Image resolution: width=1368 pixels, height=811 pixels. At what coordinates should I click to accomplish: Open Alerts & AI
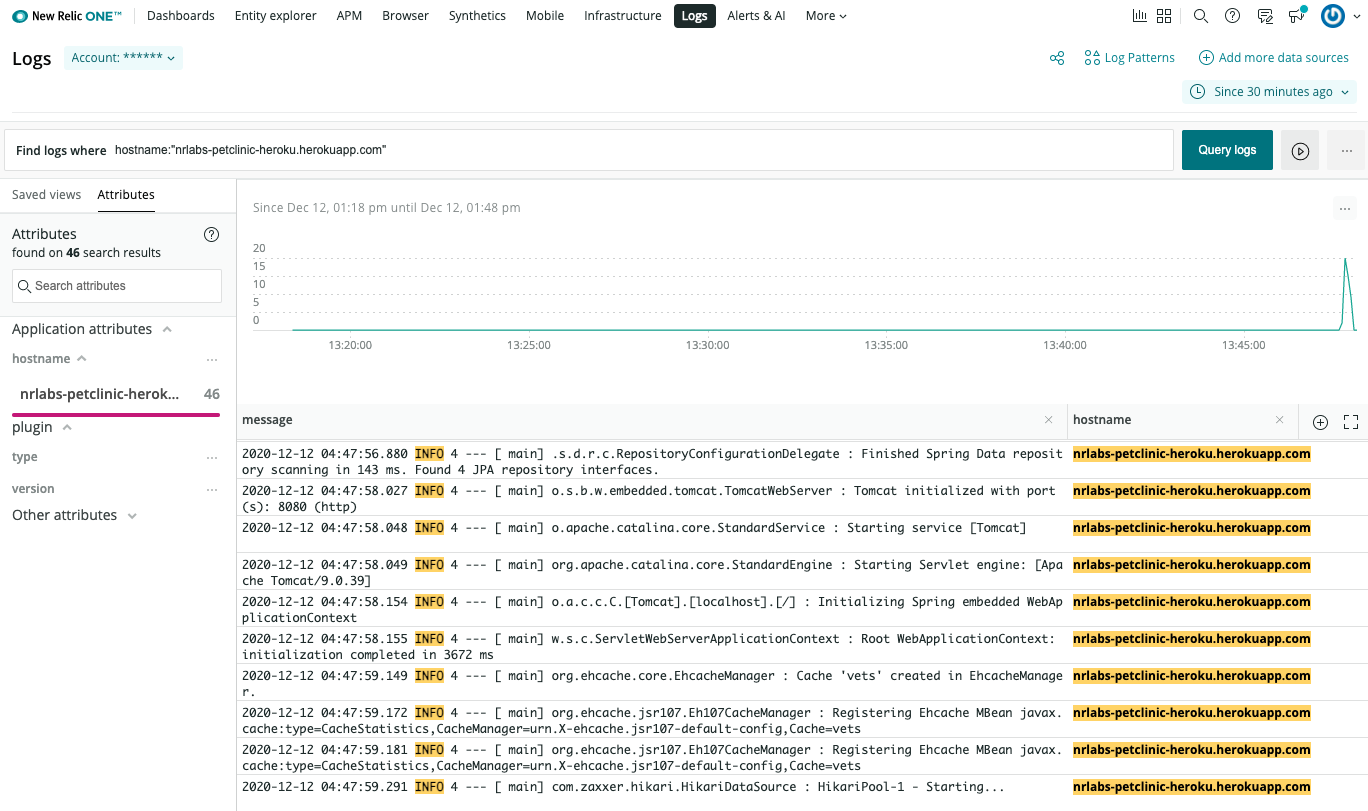[756, 16]
